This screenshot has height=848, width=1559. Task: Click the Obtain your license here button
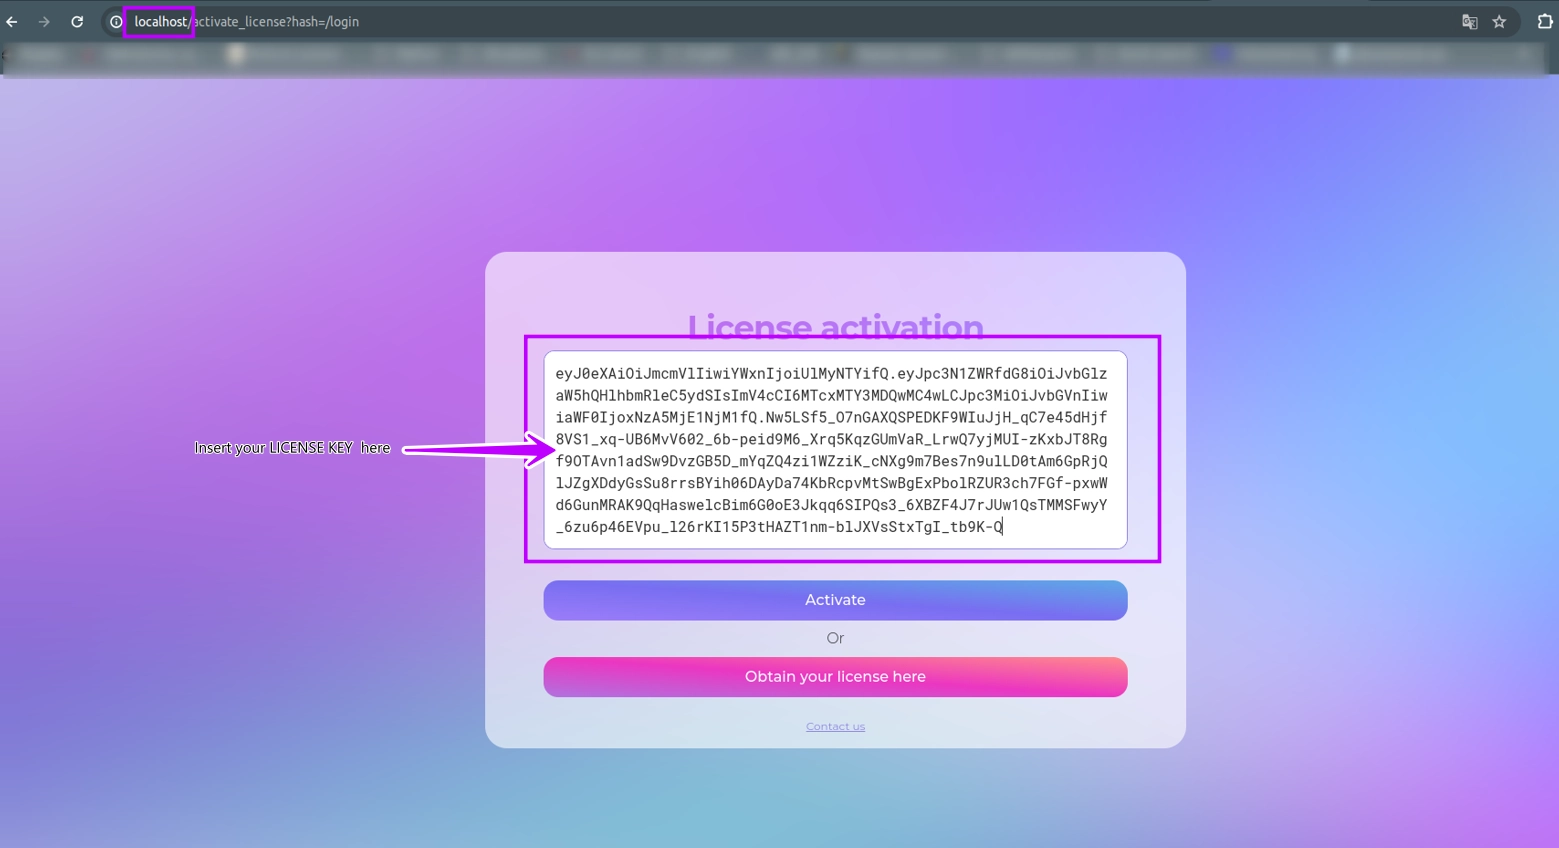click(x=835, y=677)
